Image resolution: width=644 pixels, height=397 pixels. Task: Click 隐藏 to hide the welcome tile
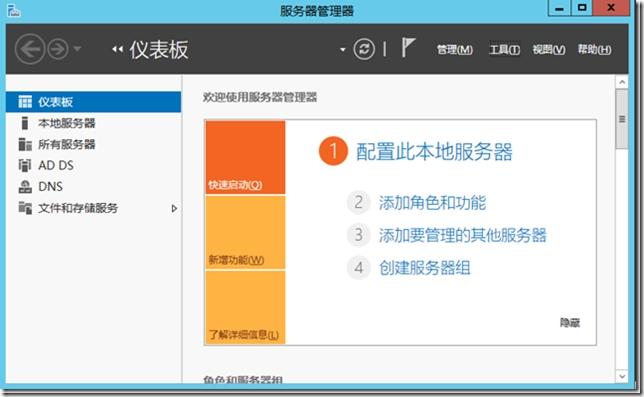(570, 323)
